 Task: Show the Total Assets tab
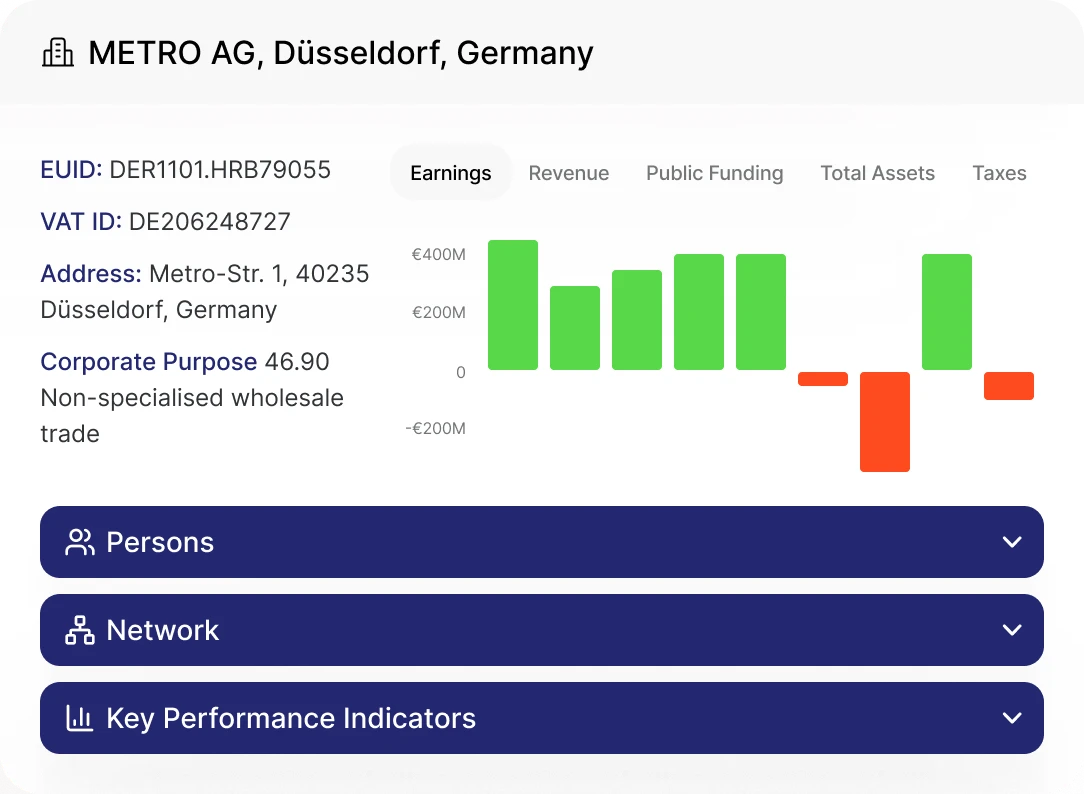coord(877,173)
